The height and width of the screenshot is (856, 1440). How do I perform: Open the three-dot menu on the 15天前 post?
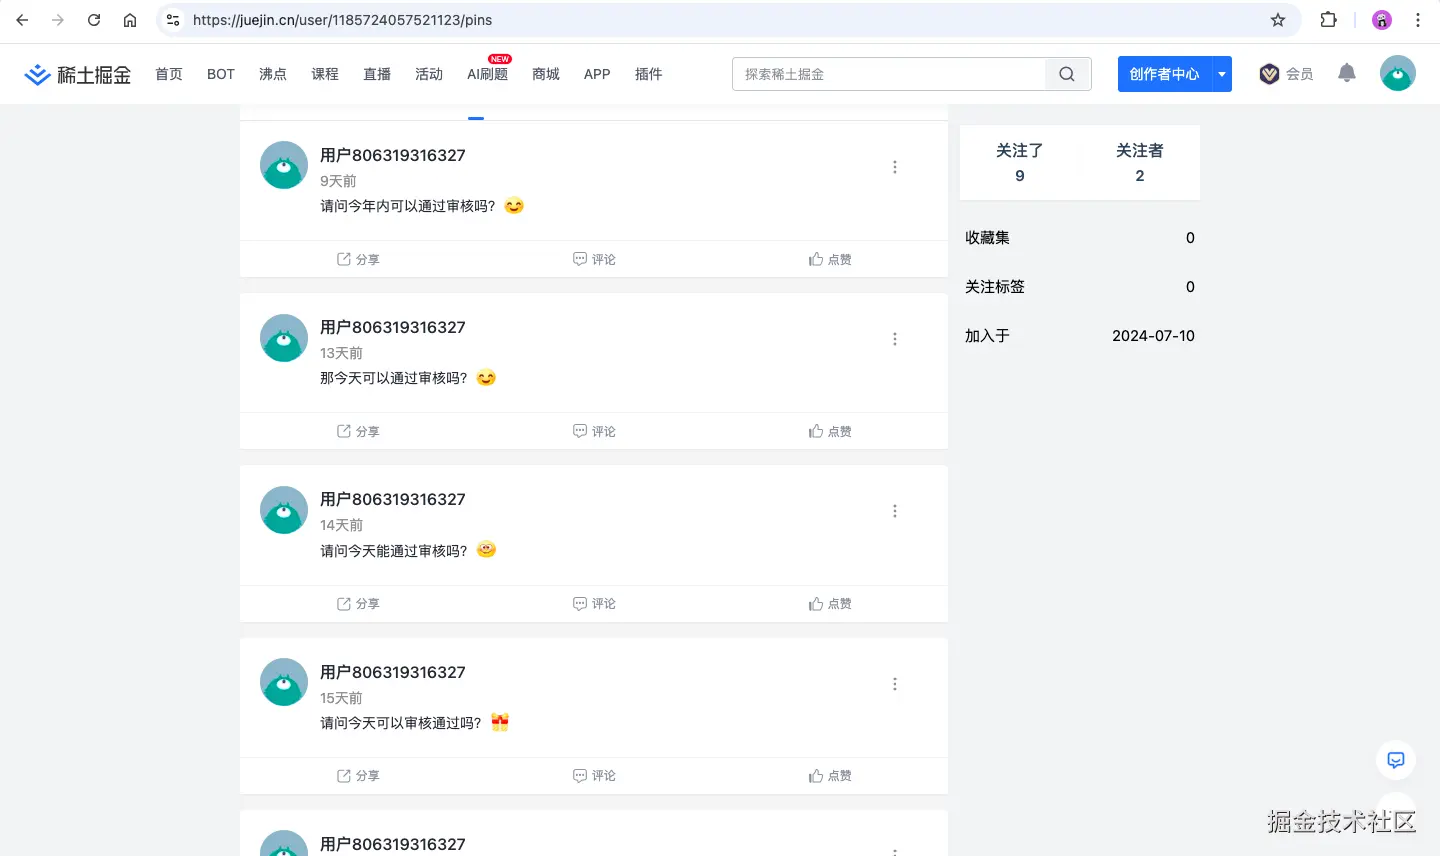tap(894, 683)
